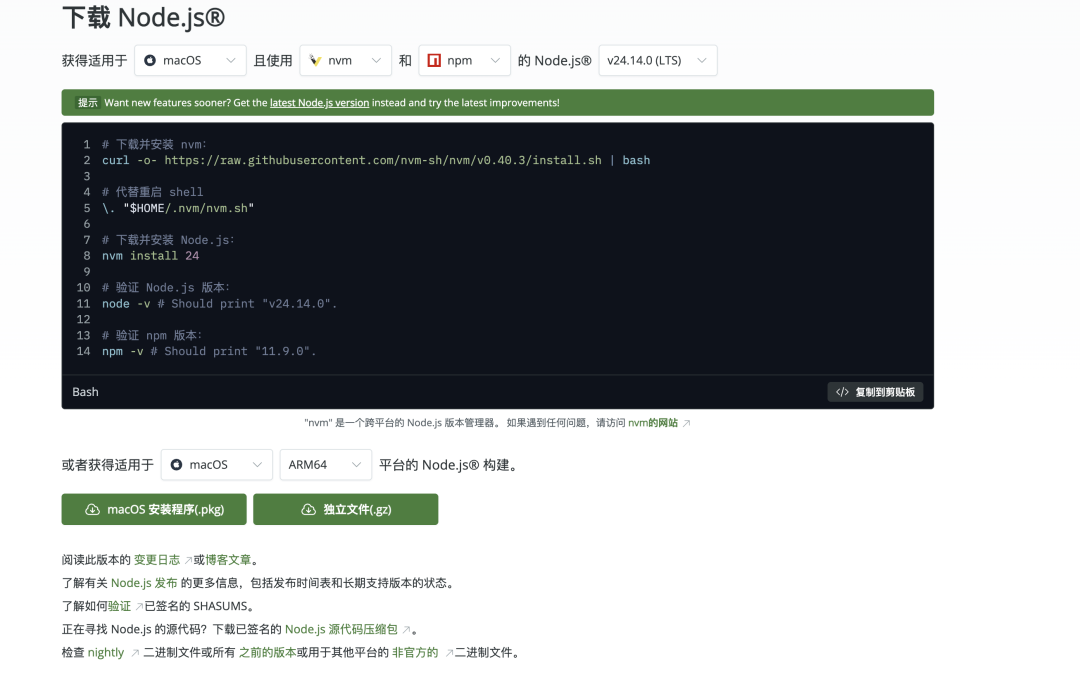Click the 独立文件(.gz) button
Screen dimensions: 1080x673
(x=346, y=509)
